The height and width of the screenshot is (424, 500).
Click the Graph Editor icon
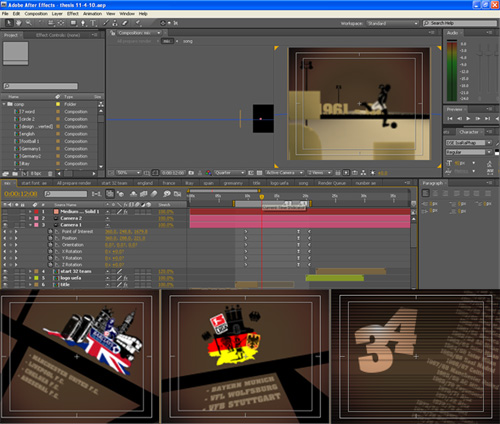pyautogui.click(x=177, y=194)
